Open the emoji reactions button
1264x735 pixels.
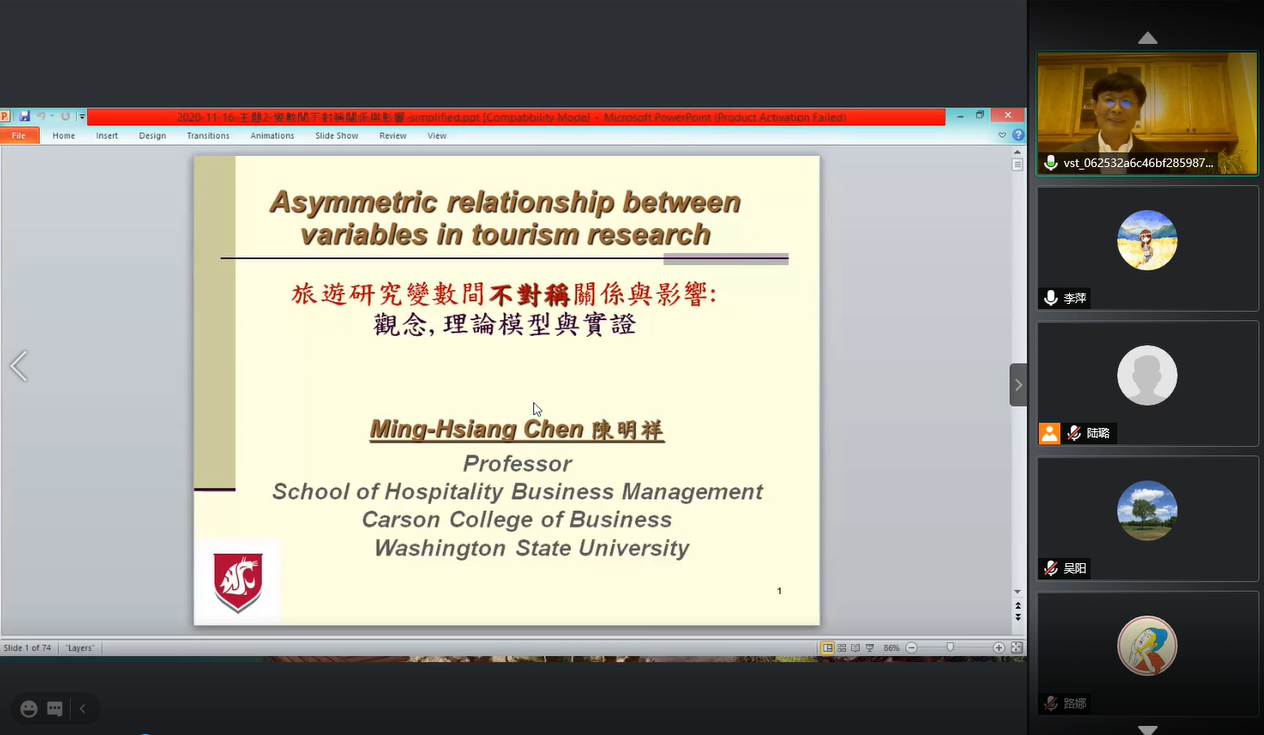tap(29, 709)
